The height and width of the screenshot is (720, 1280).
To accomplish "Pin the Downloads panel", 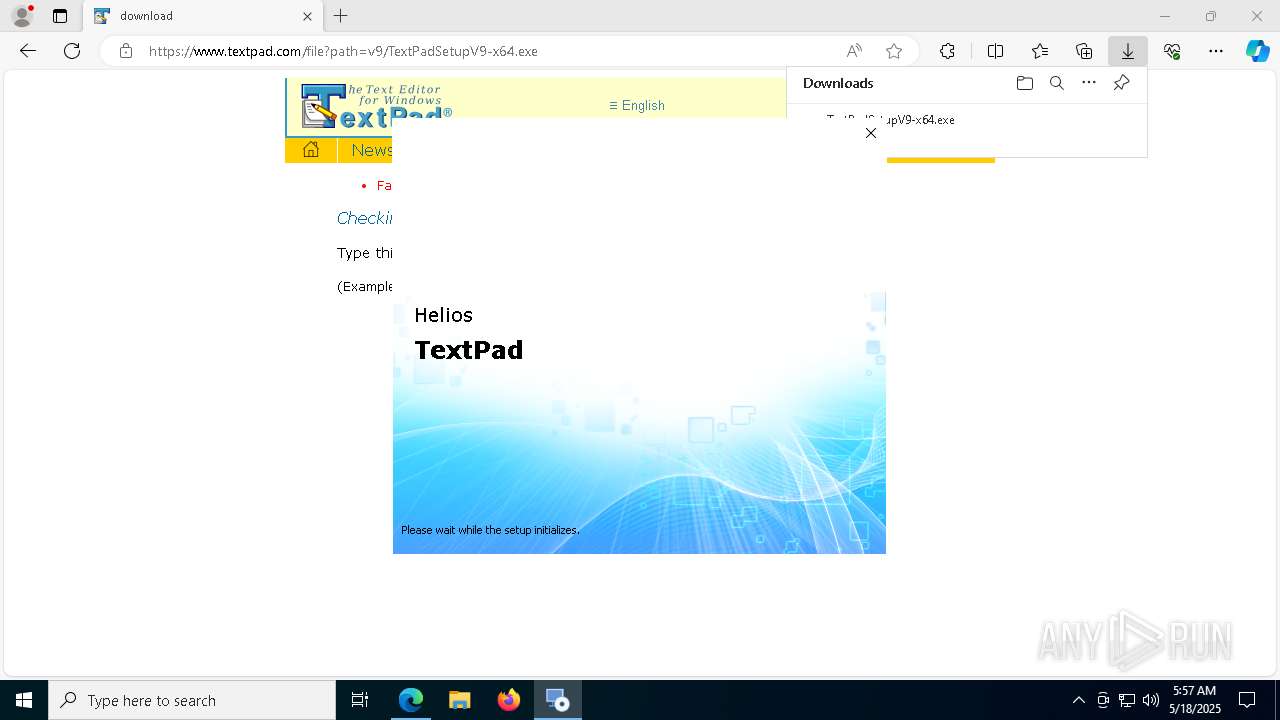I will 1121,83.
